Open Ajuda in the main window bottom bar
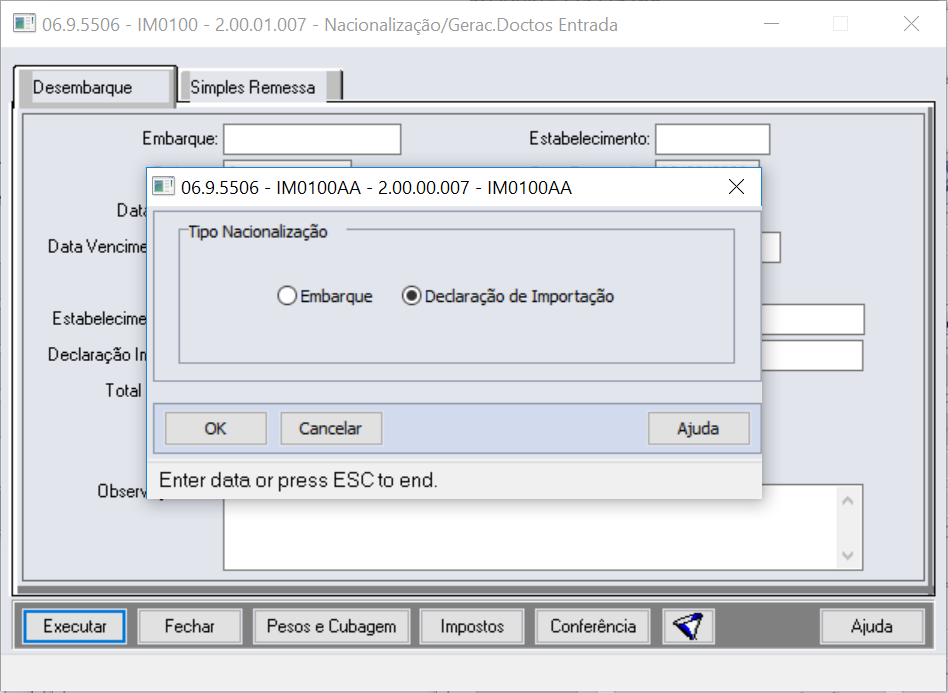The height and width of the screenshot is (693, 948). click(872, 626)
